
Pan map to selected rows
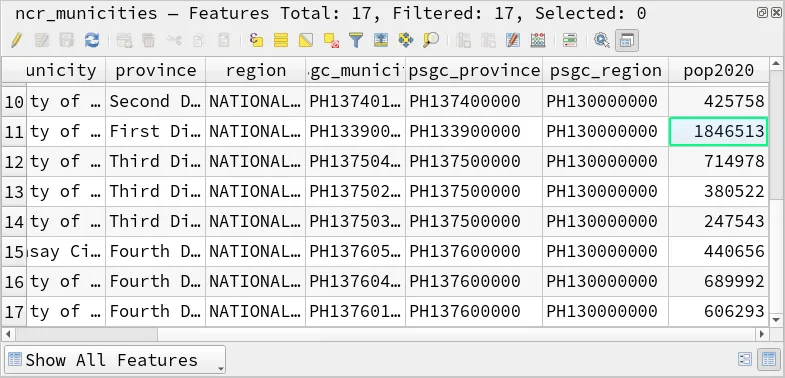(x=406, y=41)
